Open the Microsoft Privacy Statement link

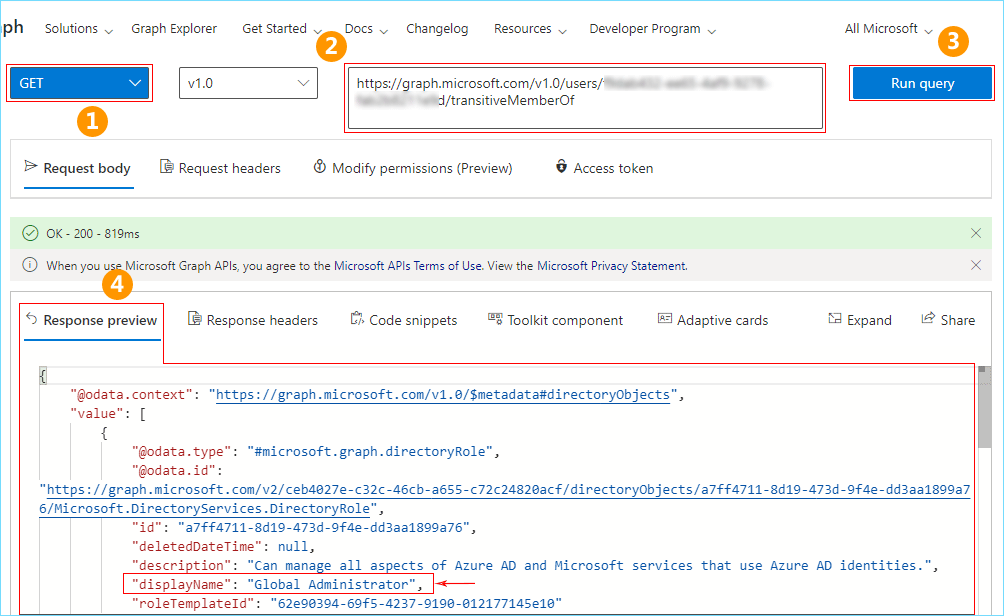coord(611,266)
